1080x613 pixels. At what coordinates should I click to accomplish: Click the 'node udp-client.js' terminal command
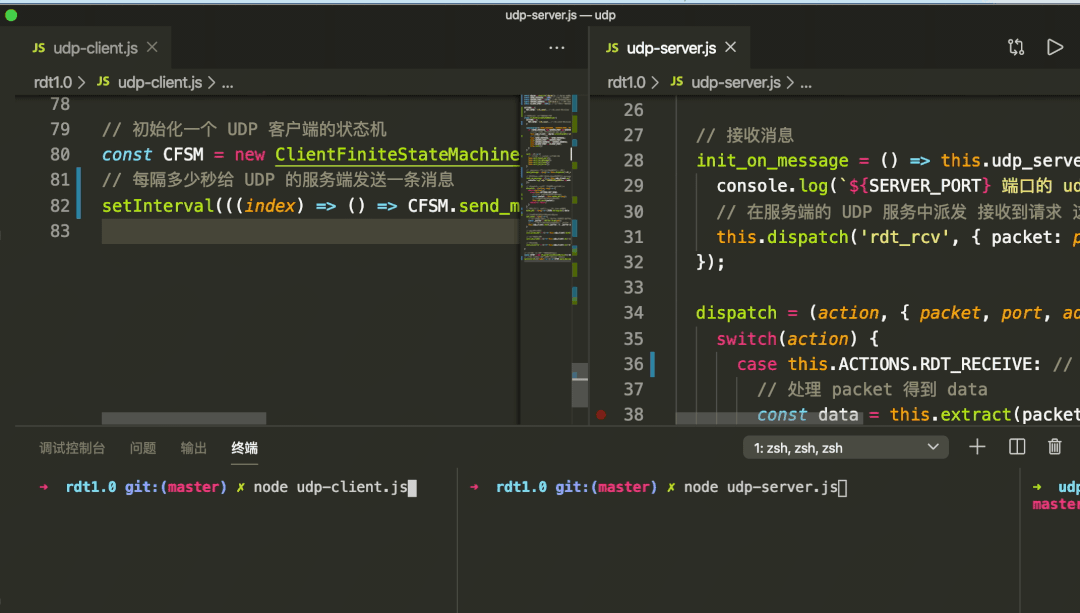tap(331, 487)
